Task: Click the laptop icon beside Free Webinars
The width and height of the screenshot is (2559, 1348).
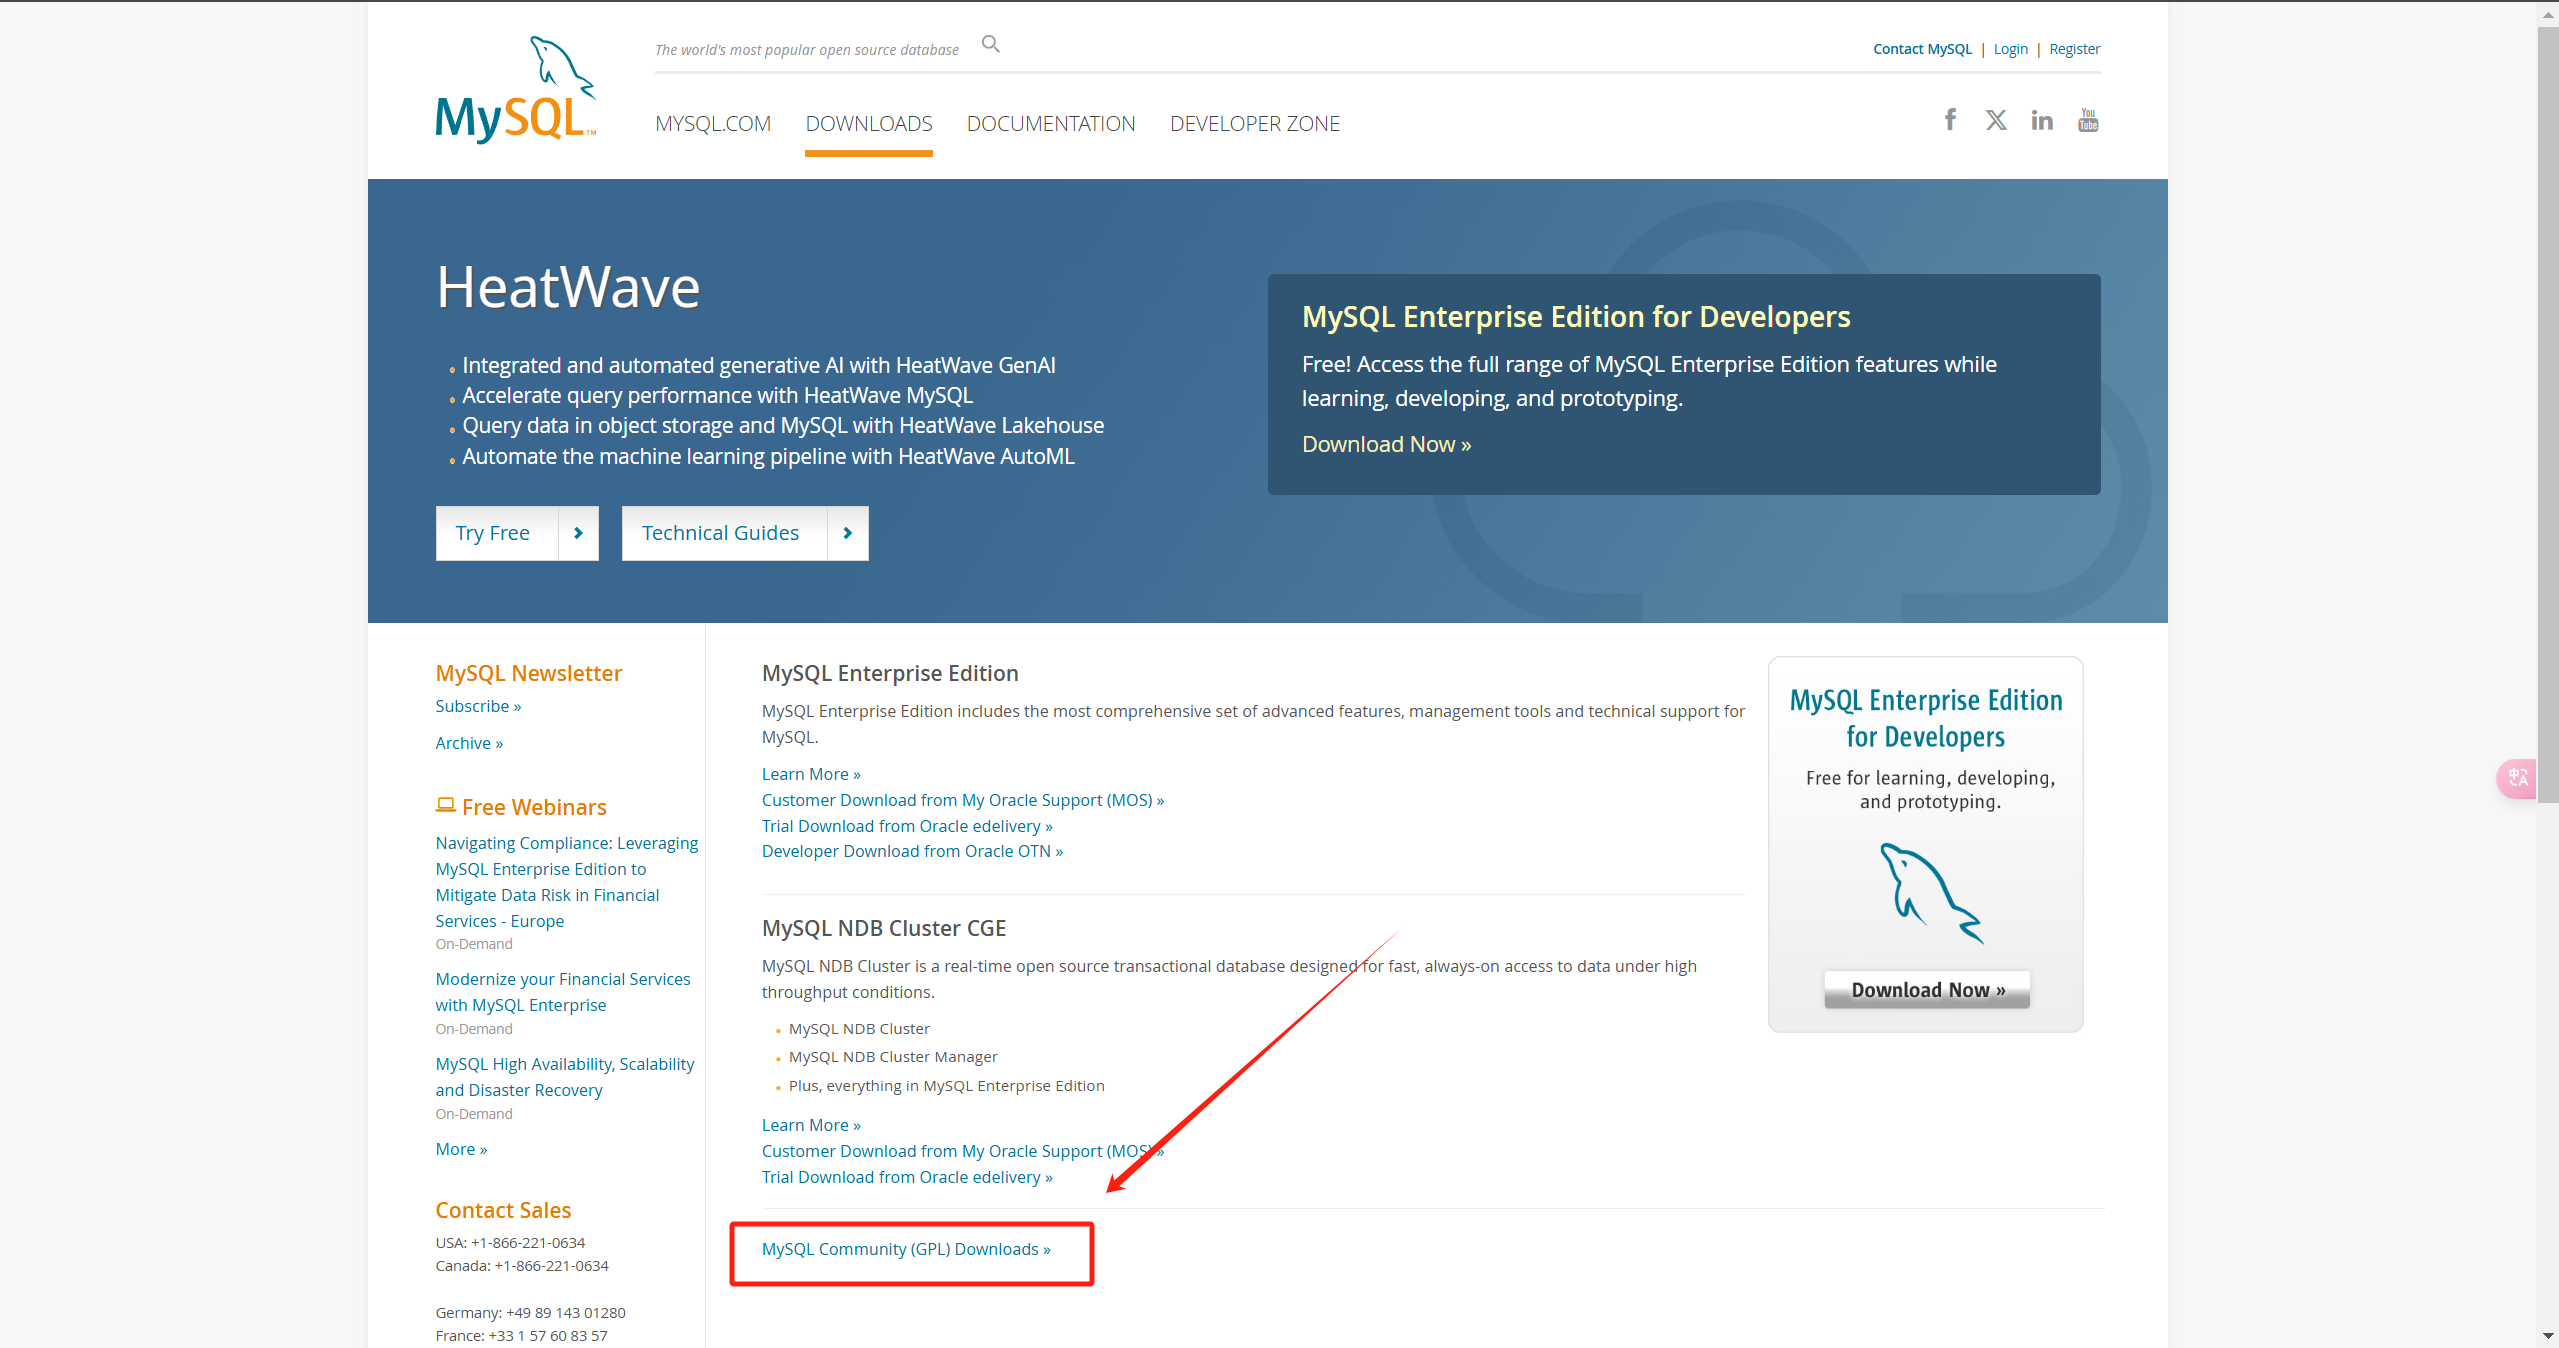Action: point(446,805)
